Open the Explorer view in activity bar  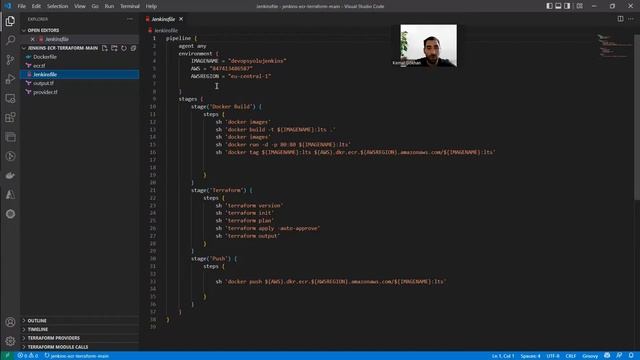pyautogui.click(x=10, y=21)
